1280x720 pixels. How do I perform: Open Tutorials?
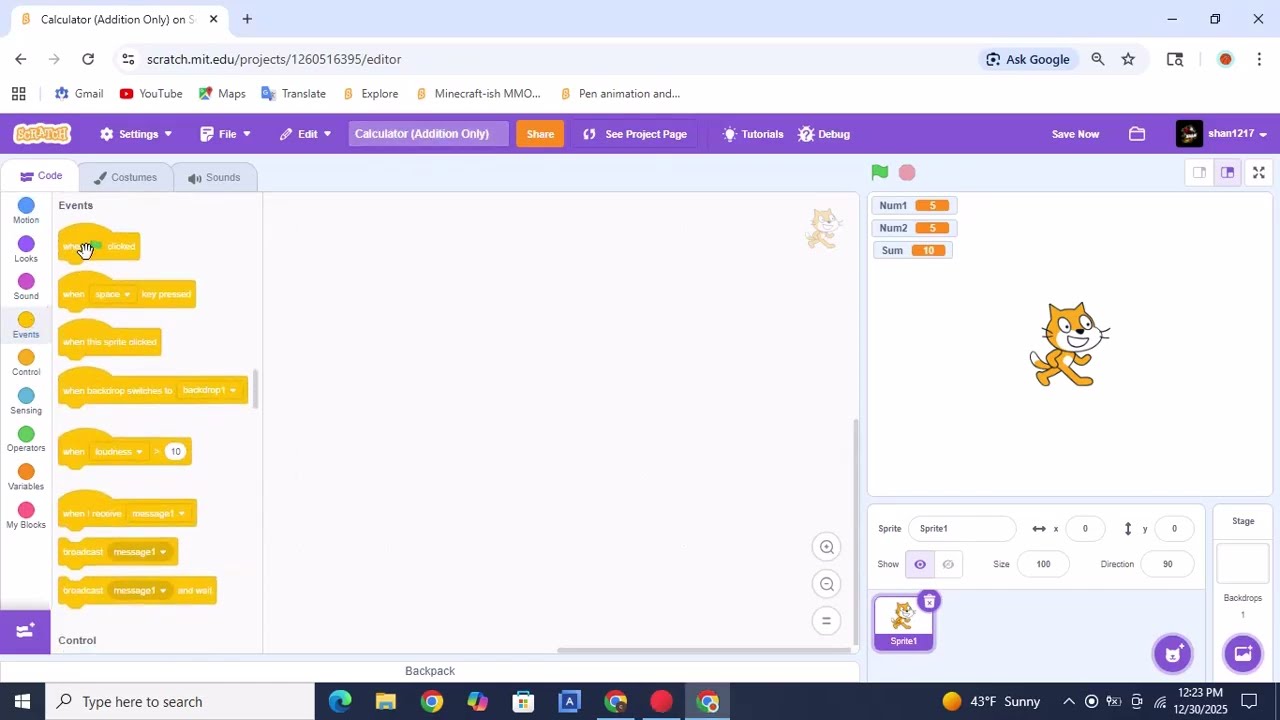[753, 134]
